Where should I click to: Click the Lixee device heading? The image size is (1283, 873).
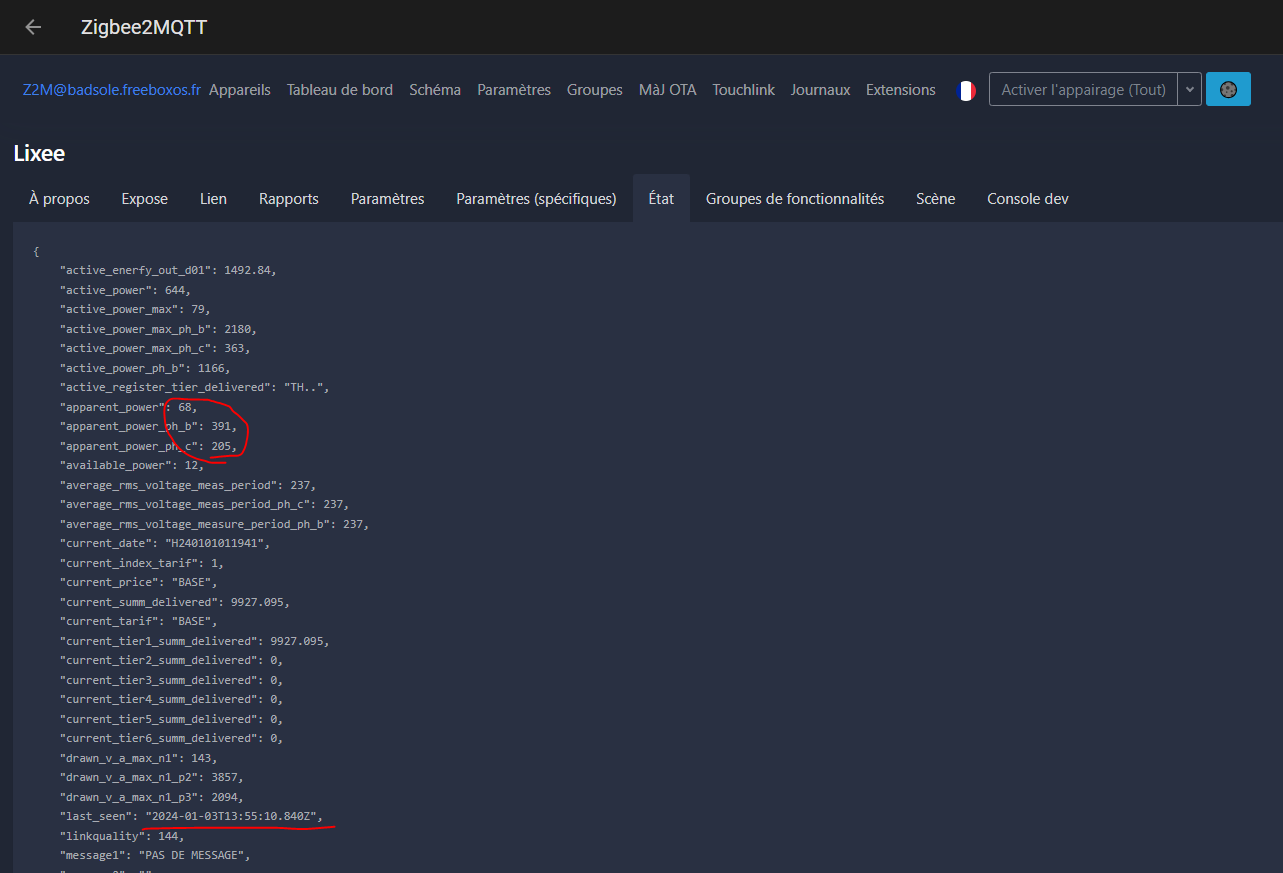coord(40,154)
